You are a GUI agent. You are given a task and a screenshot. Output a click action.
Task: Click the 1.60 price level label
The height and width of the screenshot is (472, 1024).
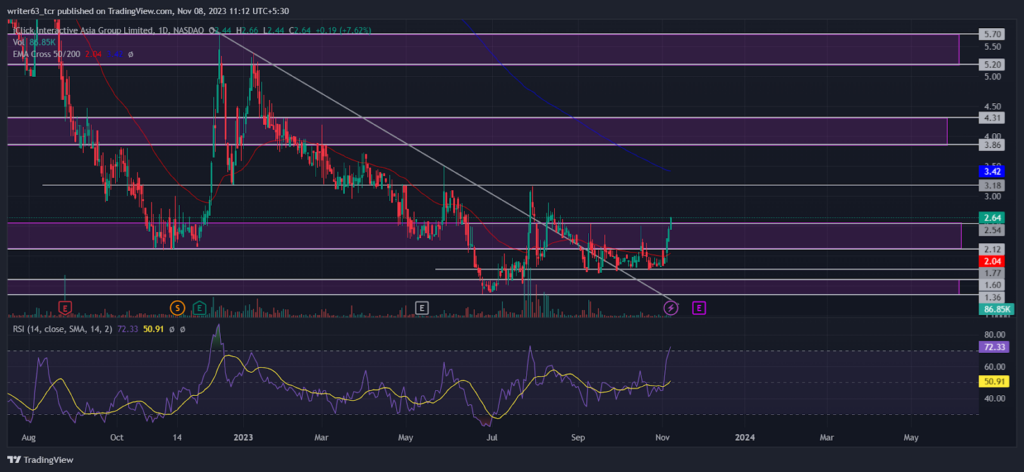coord(994,285)
